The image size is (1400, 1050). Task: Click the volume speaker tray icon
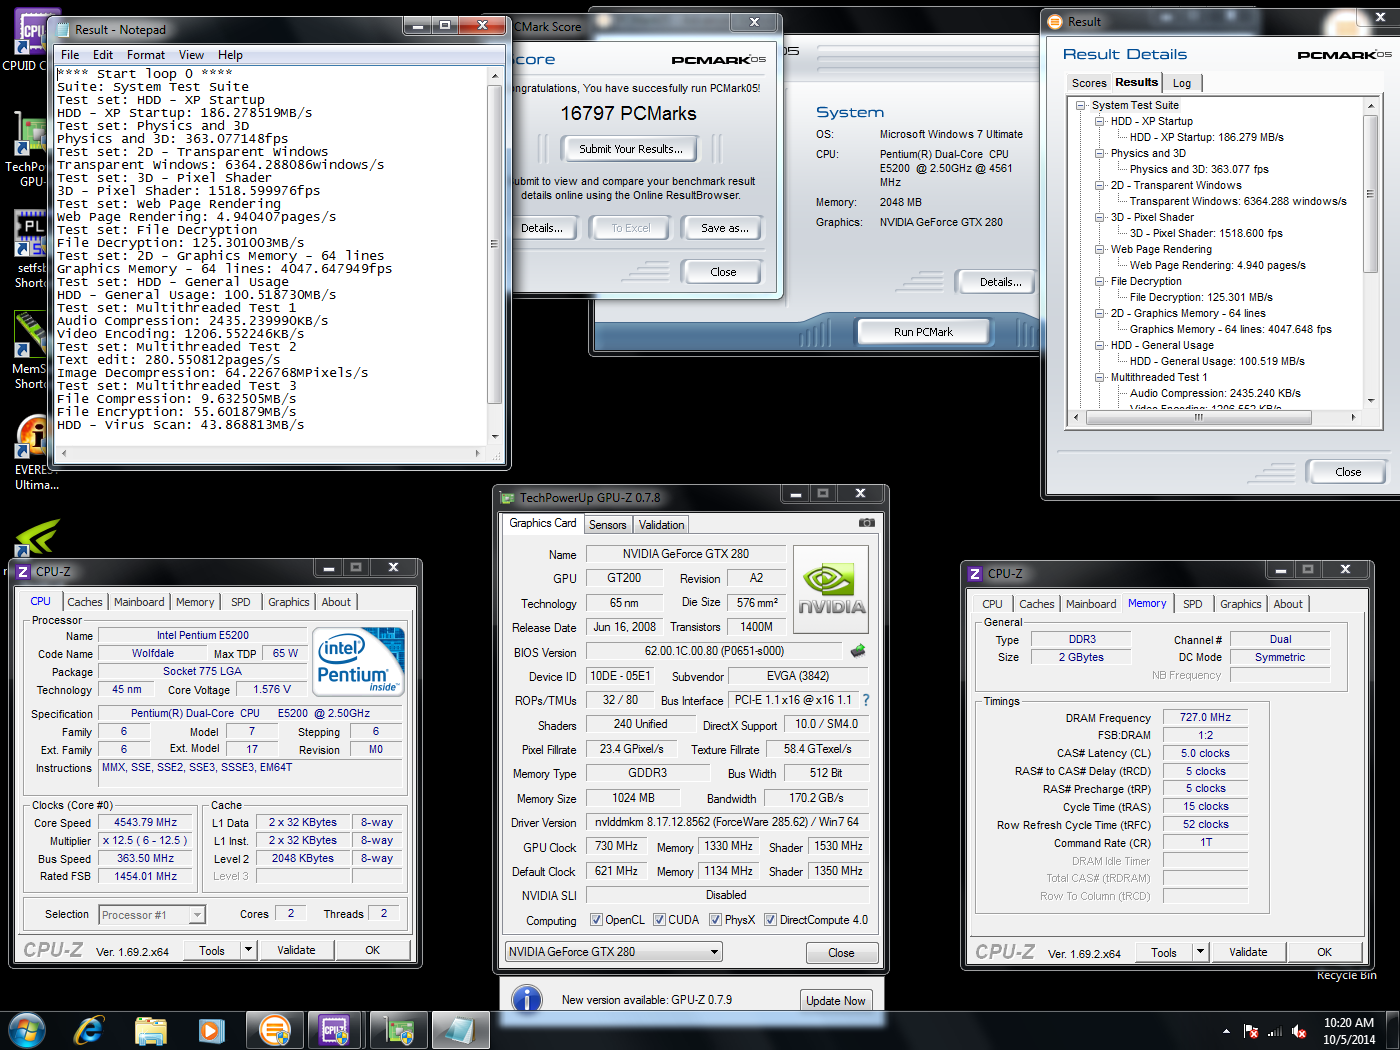pos(1299,1031)
